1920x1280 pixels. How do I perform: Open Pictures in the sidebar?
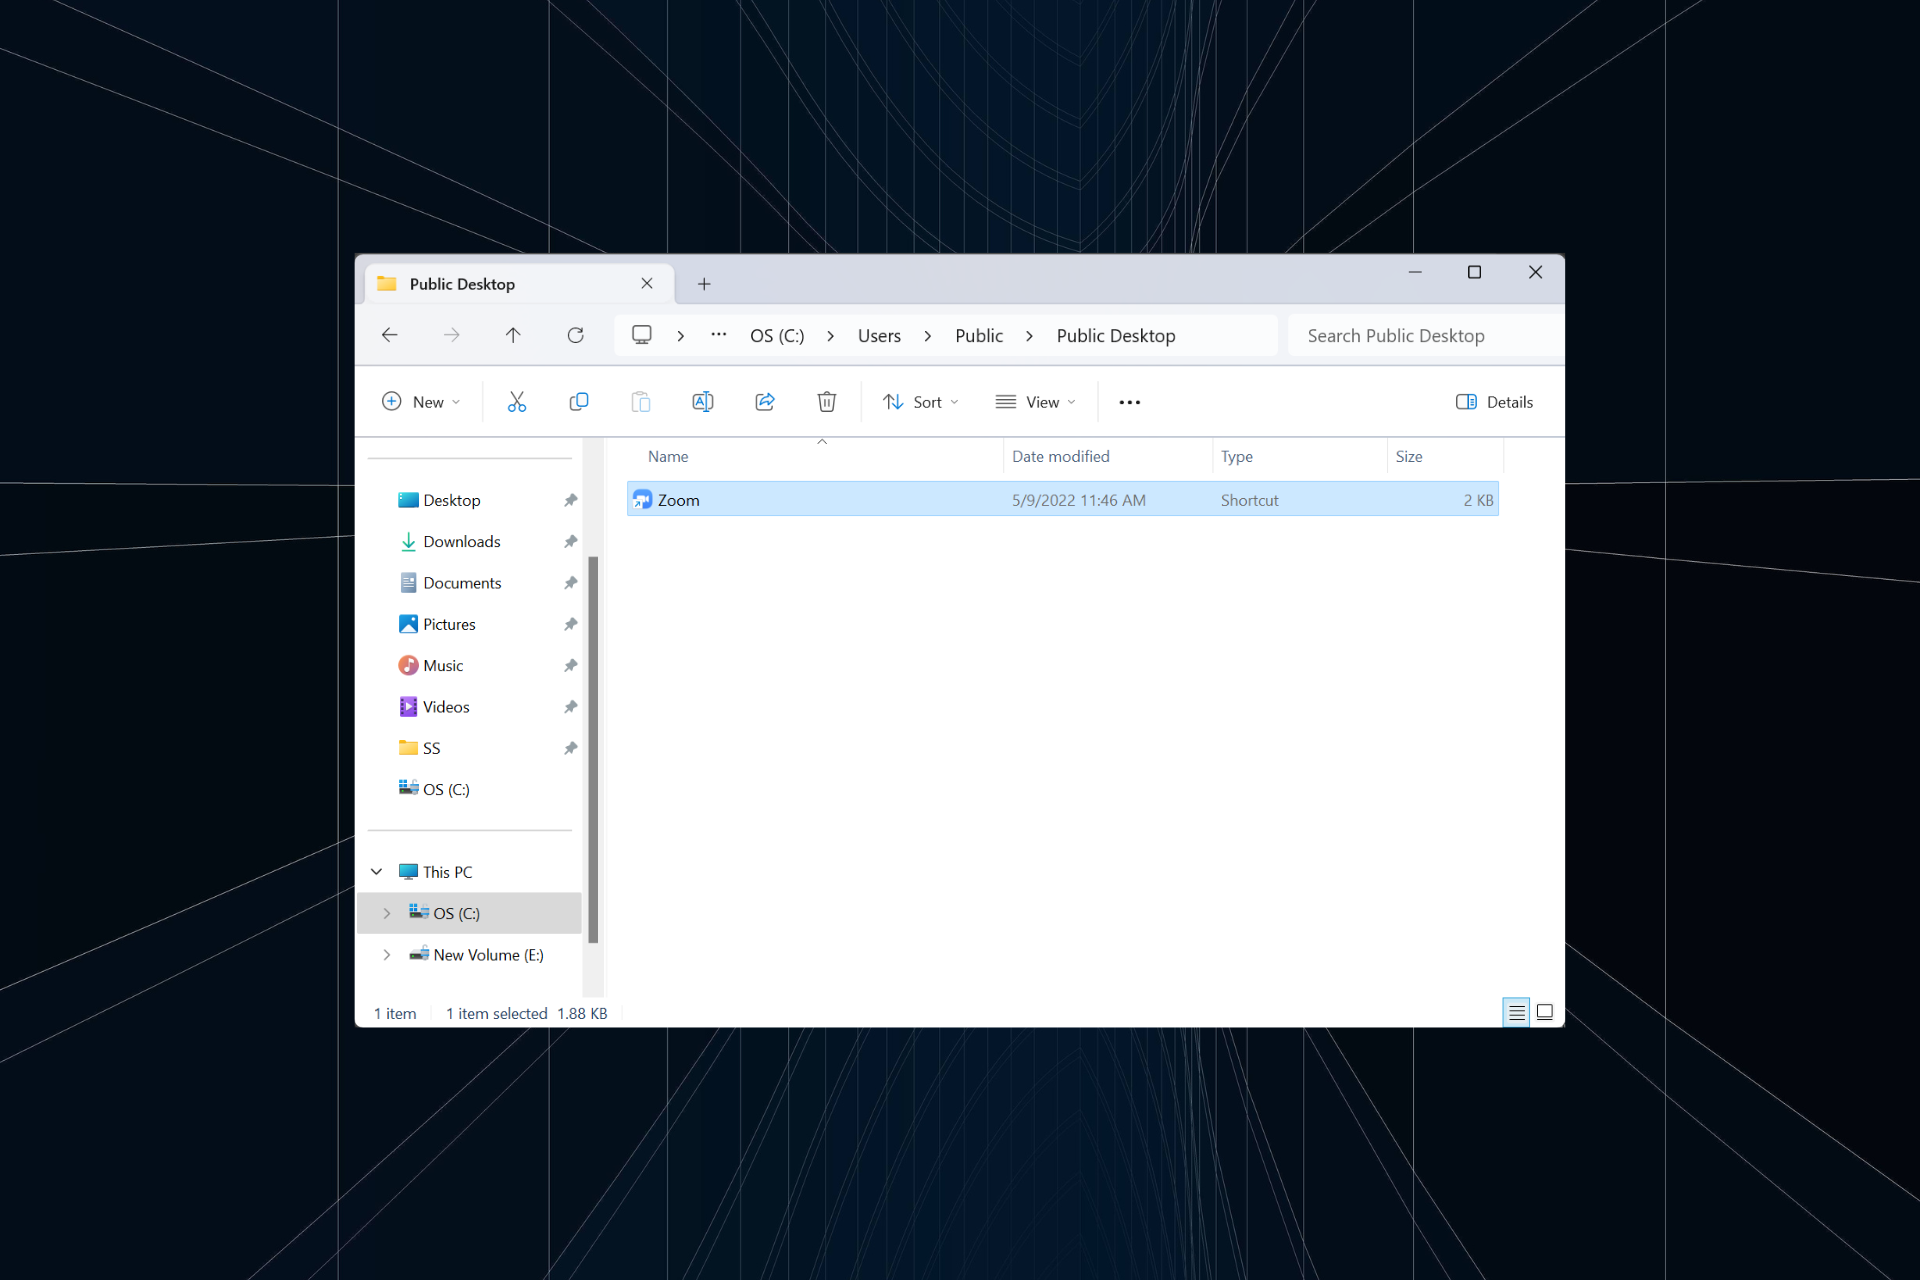(x=449, y=624)
